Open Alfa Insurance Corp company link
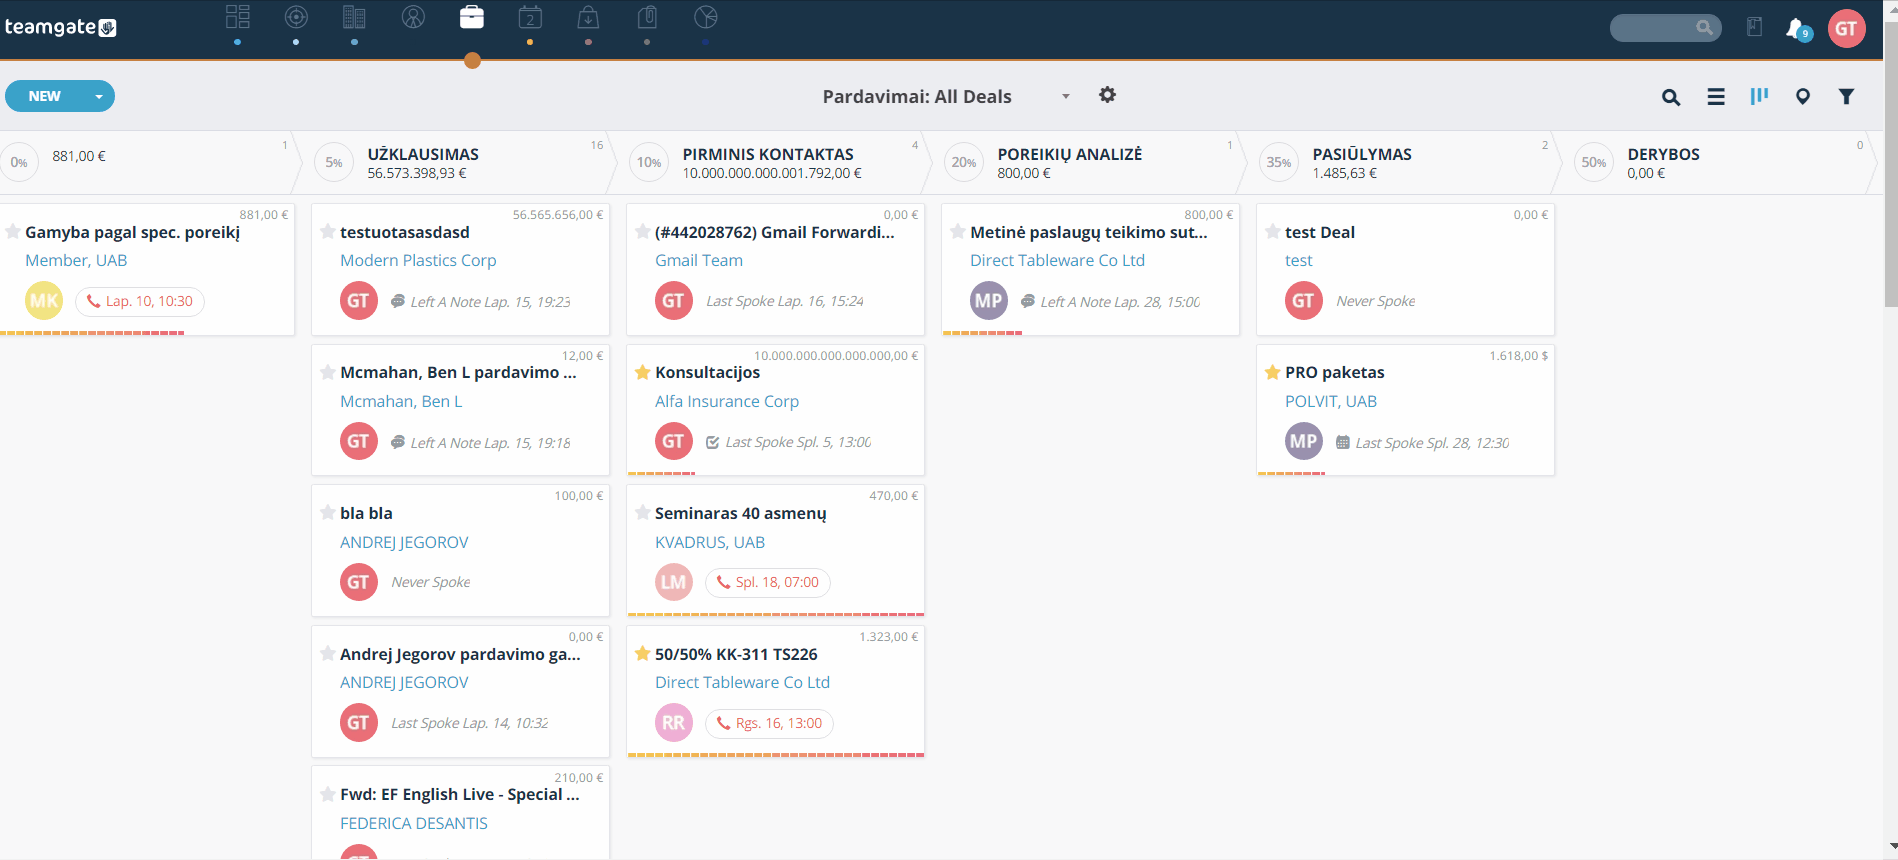 [727, 401]
